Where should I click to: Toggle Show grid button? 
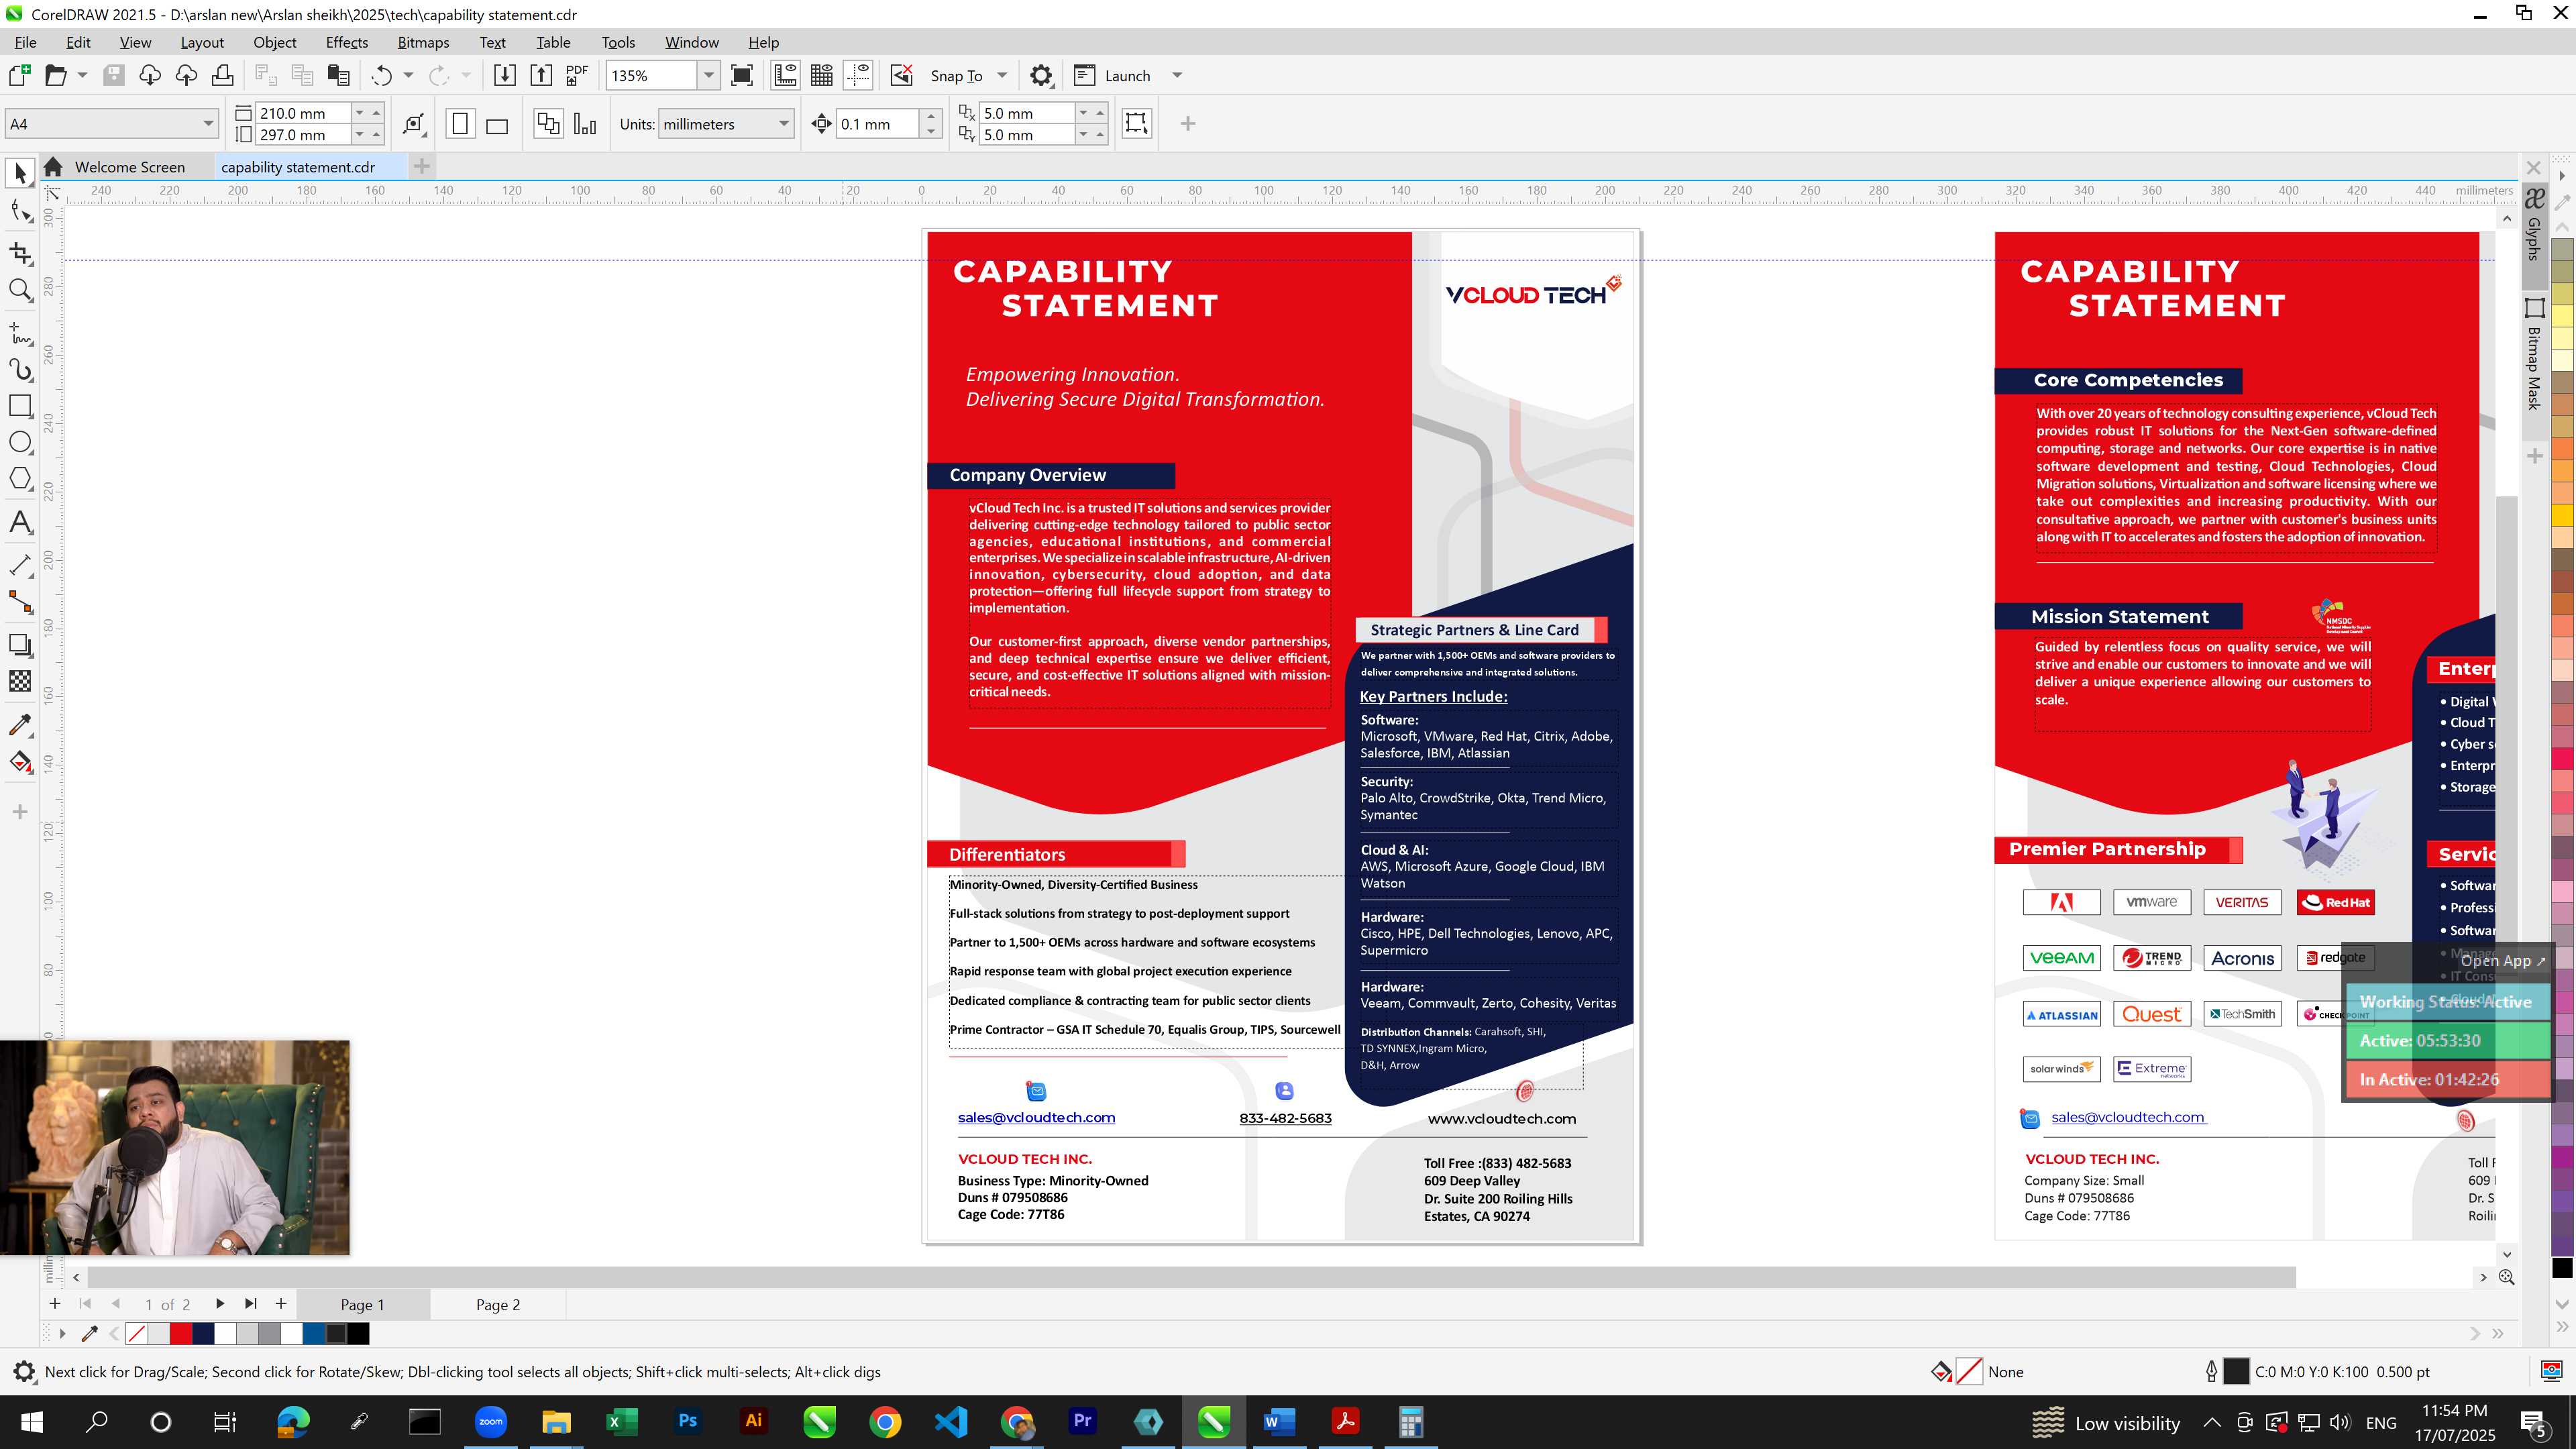(x=822, y=75)
